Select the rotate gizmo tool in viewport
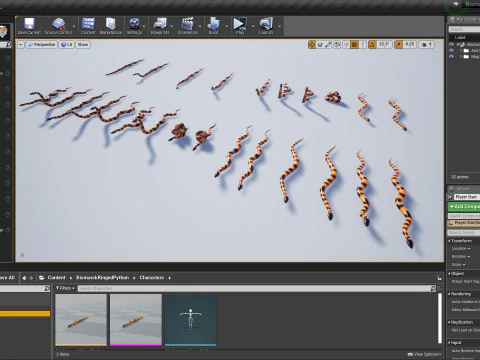The width and height of the screenshot is (480, 360). coord(320,44)
